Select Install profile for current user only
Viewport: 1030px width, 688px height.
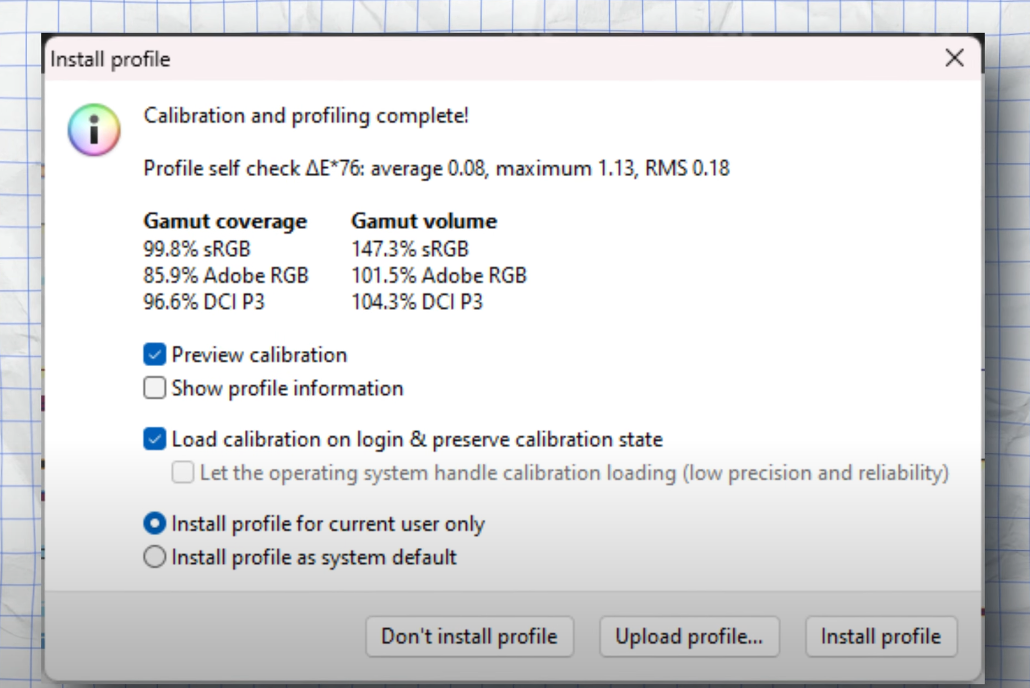[154, 524]
